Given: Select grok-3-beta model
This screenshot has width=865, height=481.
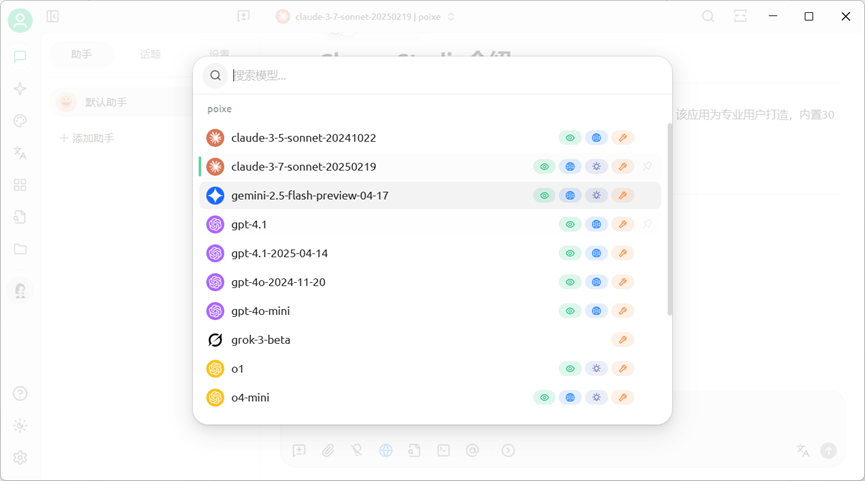Looking at the screenshot, I should pyautogui.click(x=430, y=340).
